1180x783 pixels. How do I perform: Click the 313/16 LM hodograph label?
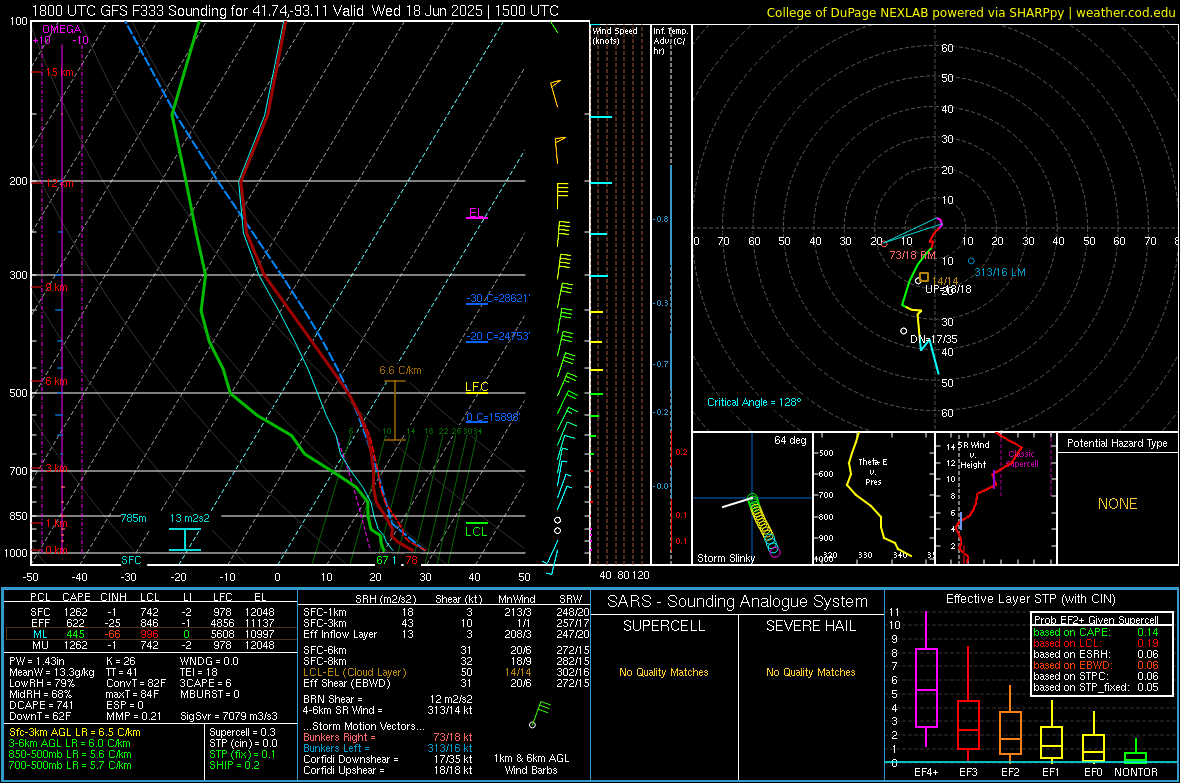tap(1000, 273)
